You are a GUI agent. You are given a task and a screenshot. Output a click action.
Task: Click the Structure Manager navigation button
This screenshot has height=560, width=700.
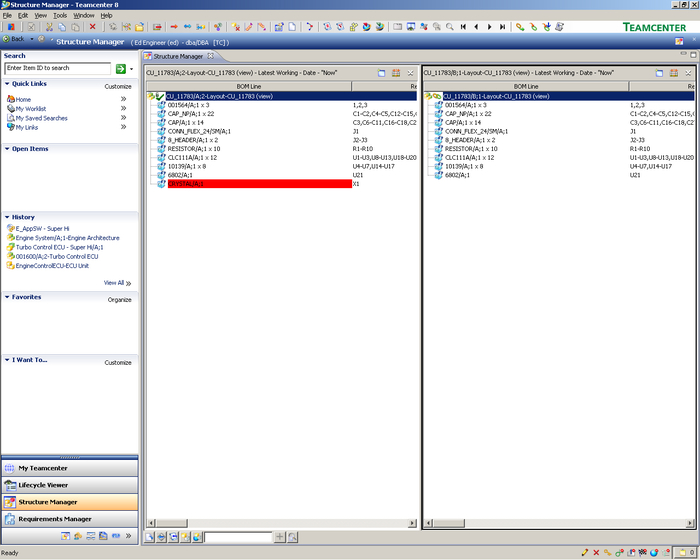point(70,502)
